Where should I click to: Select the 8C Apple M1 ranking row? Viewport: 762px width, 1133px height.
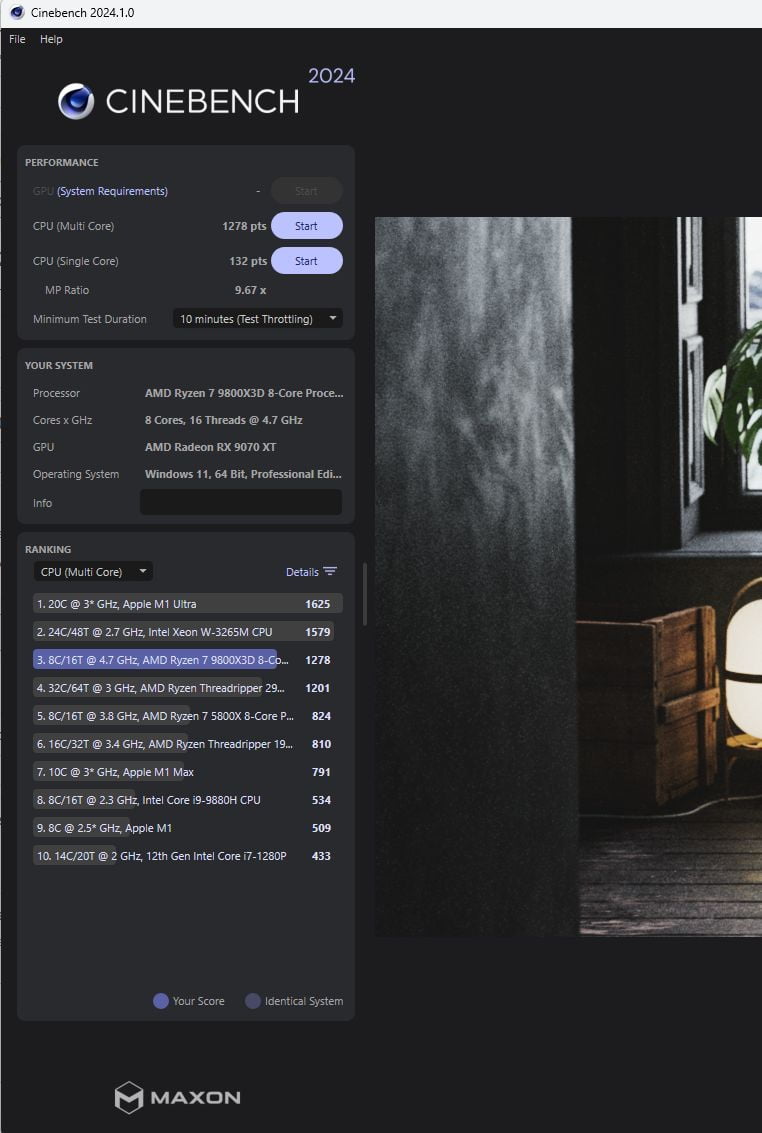click(188, 828)
